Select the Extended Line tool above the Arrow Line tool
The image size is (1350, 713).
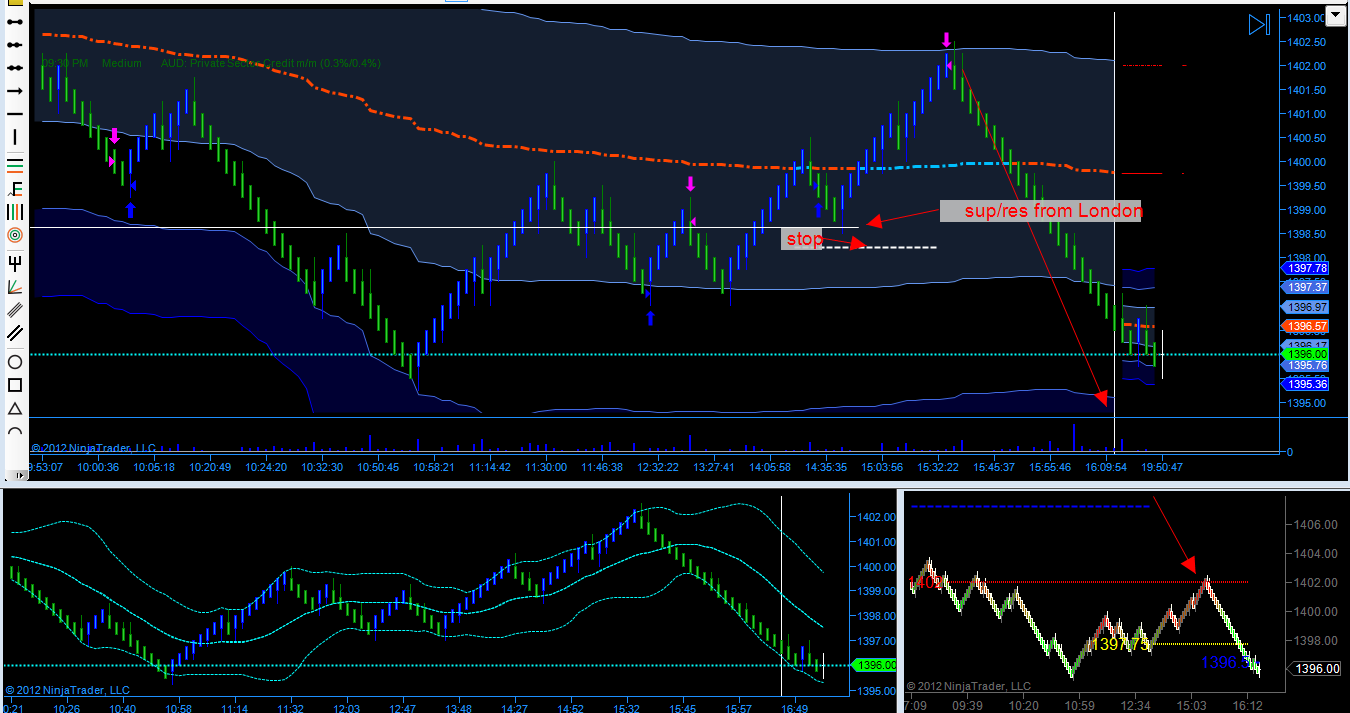point(15,68)
